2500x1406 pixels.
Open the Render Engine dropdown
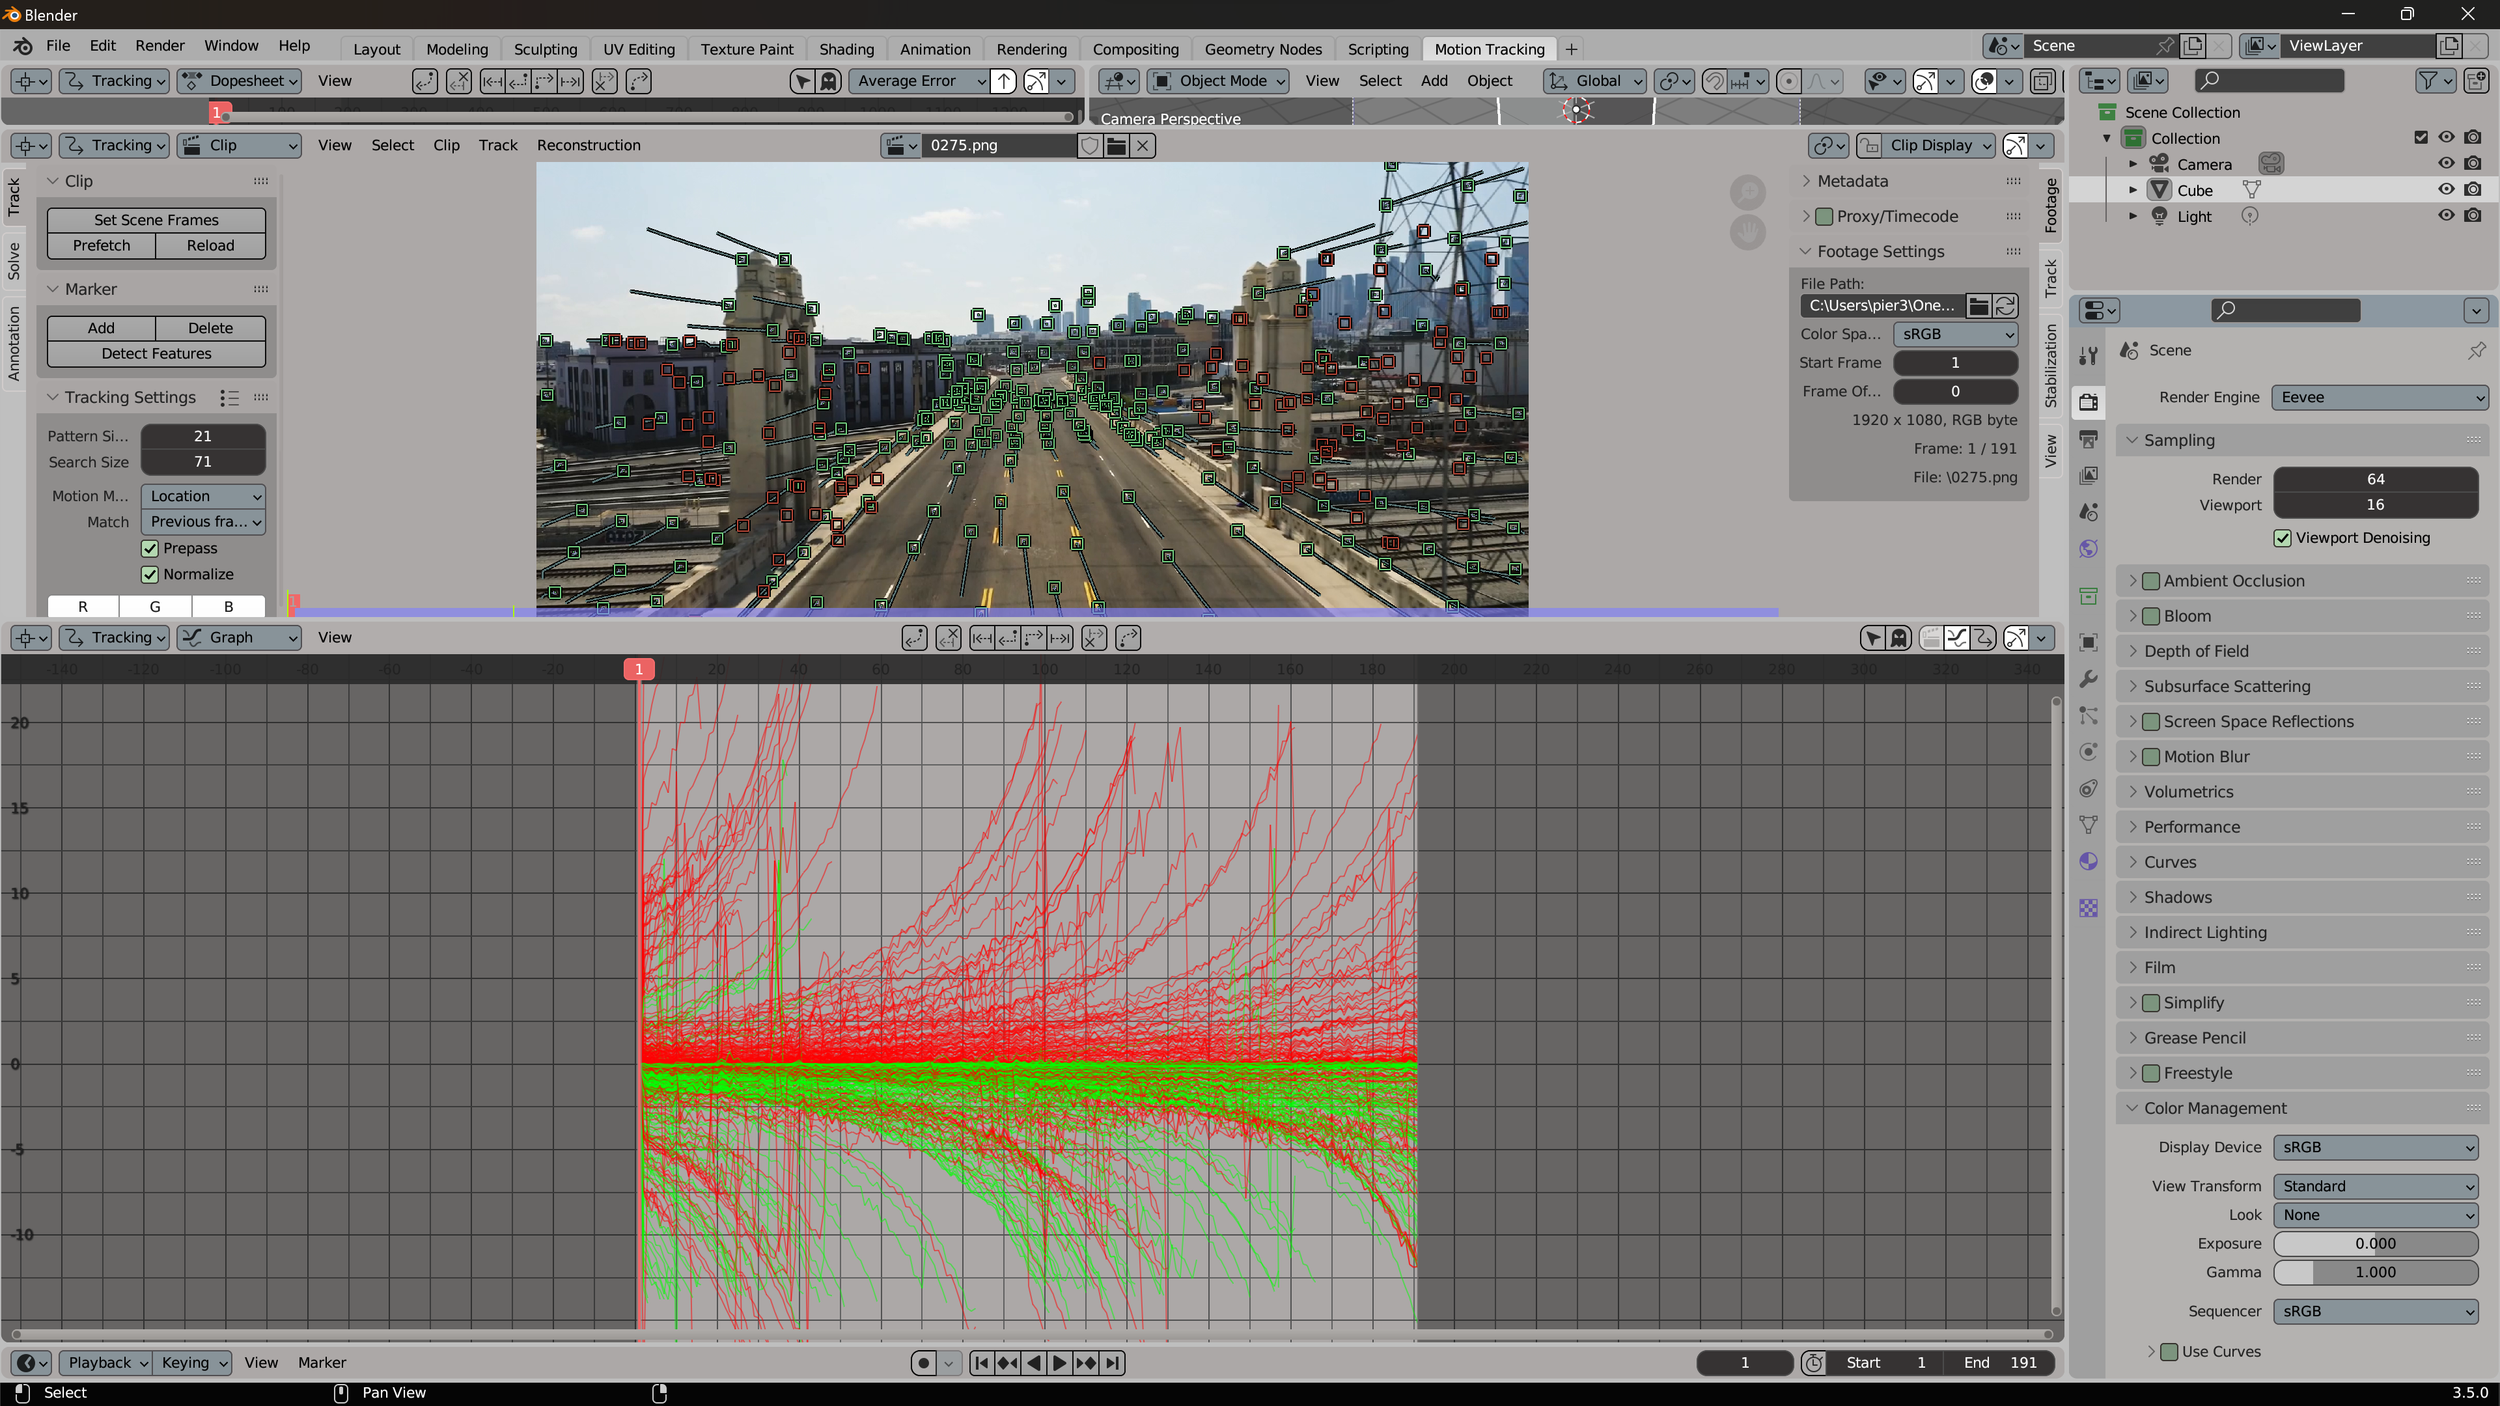tap(2379, 398)
